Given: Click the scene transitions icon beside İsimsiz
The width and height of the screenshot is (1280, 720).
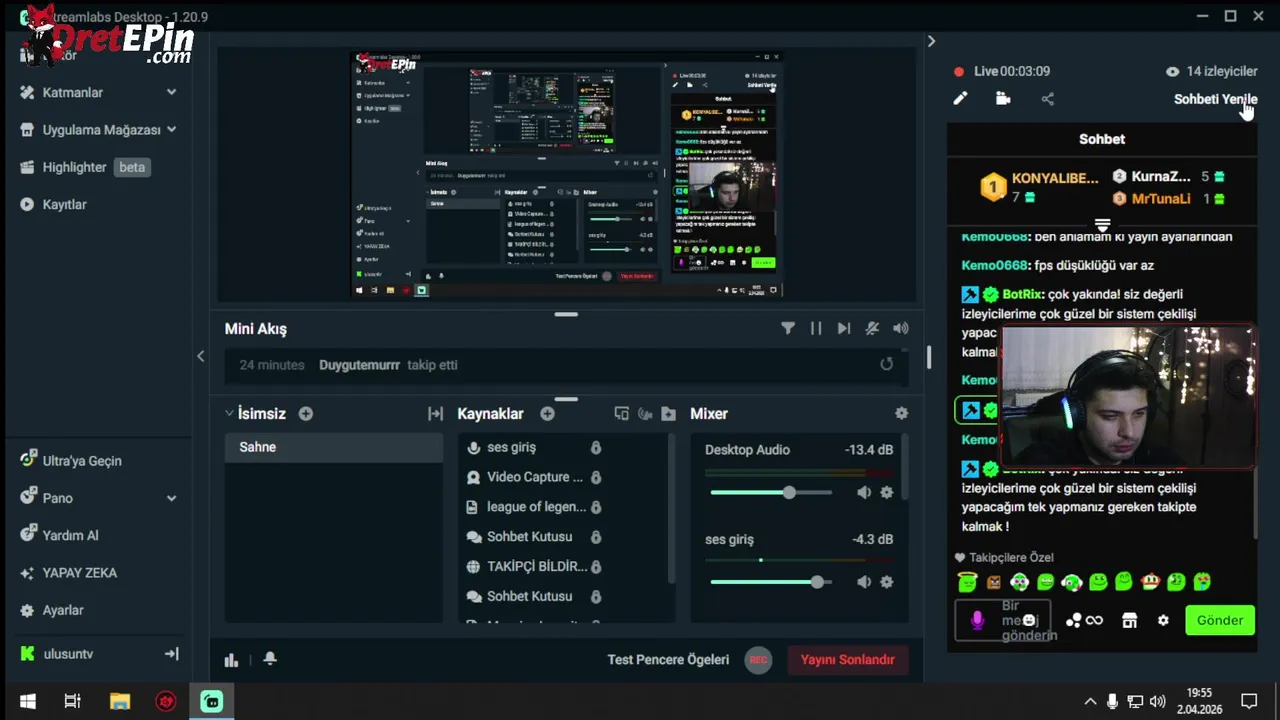Looking at the screenshot, I should point(435,413).
